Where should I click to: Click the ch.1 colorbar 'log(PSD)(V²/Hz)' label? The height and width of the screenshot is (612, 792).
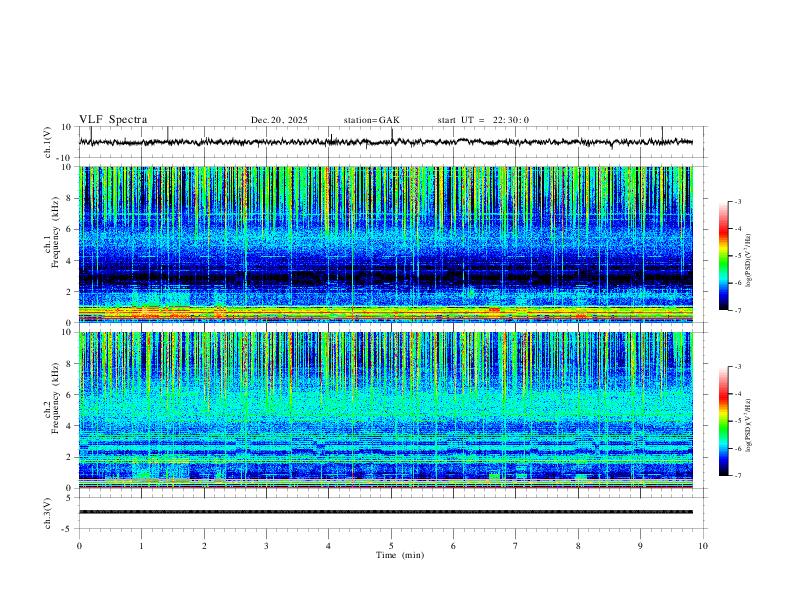click(749, 261)
